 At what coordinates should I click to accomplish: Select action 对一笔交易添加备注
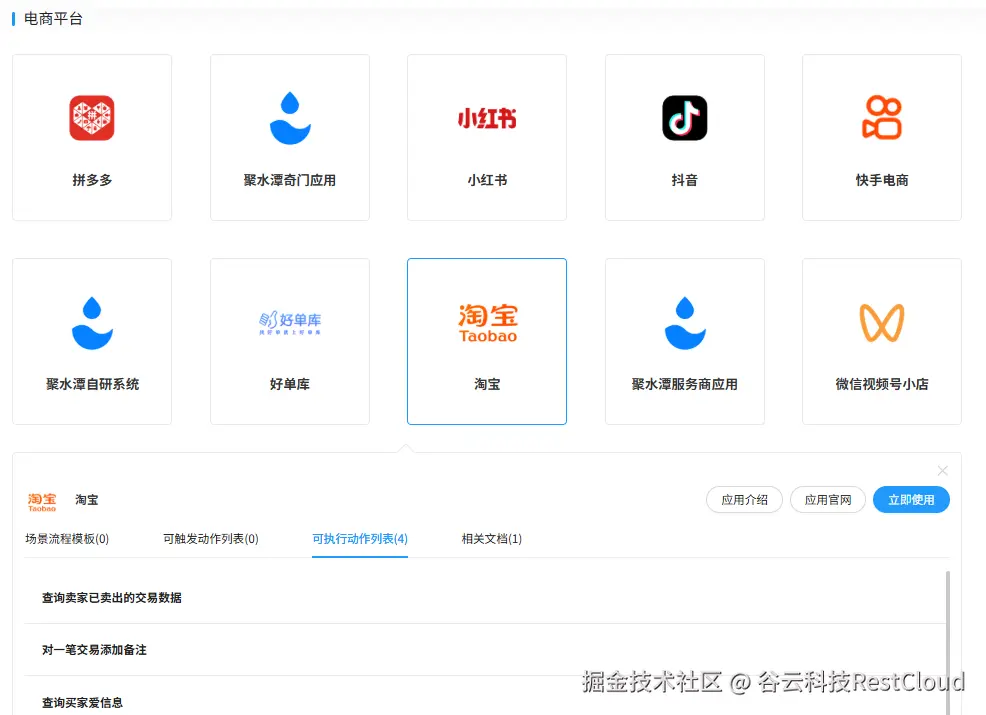pos(485,650)
